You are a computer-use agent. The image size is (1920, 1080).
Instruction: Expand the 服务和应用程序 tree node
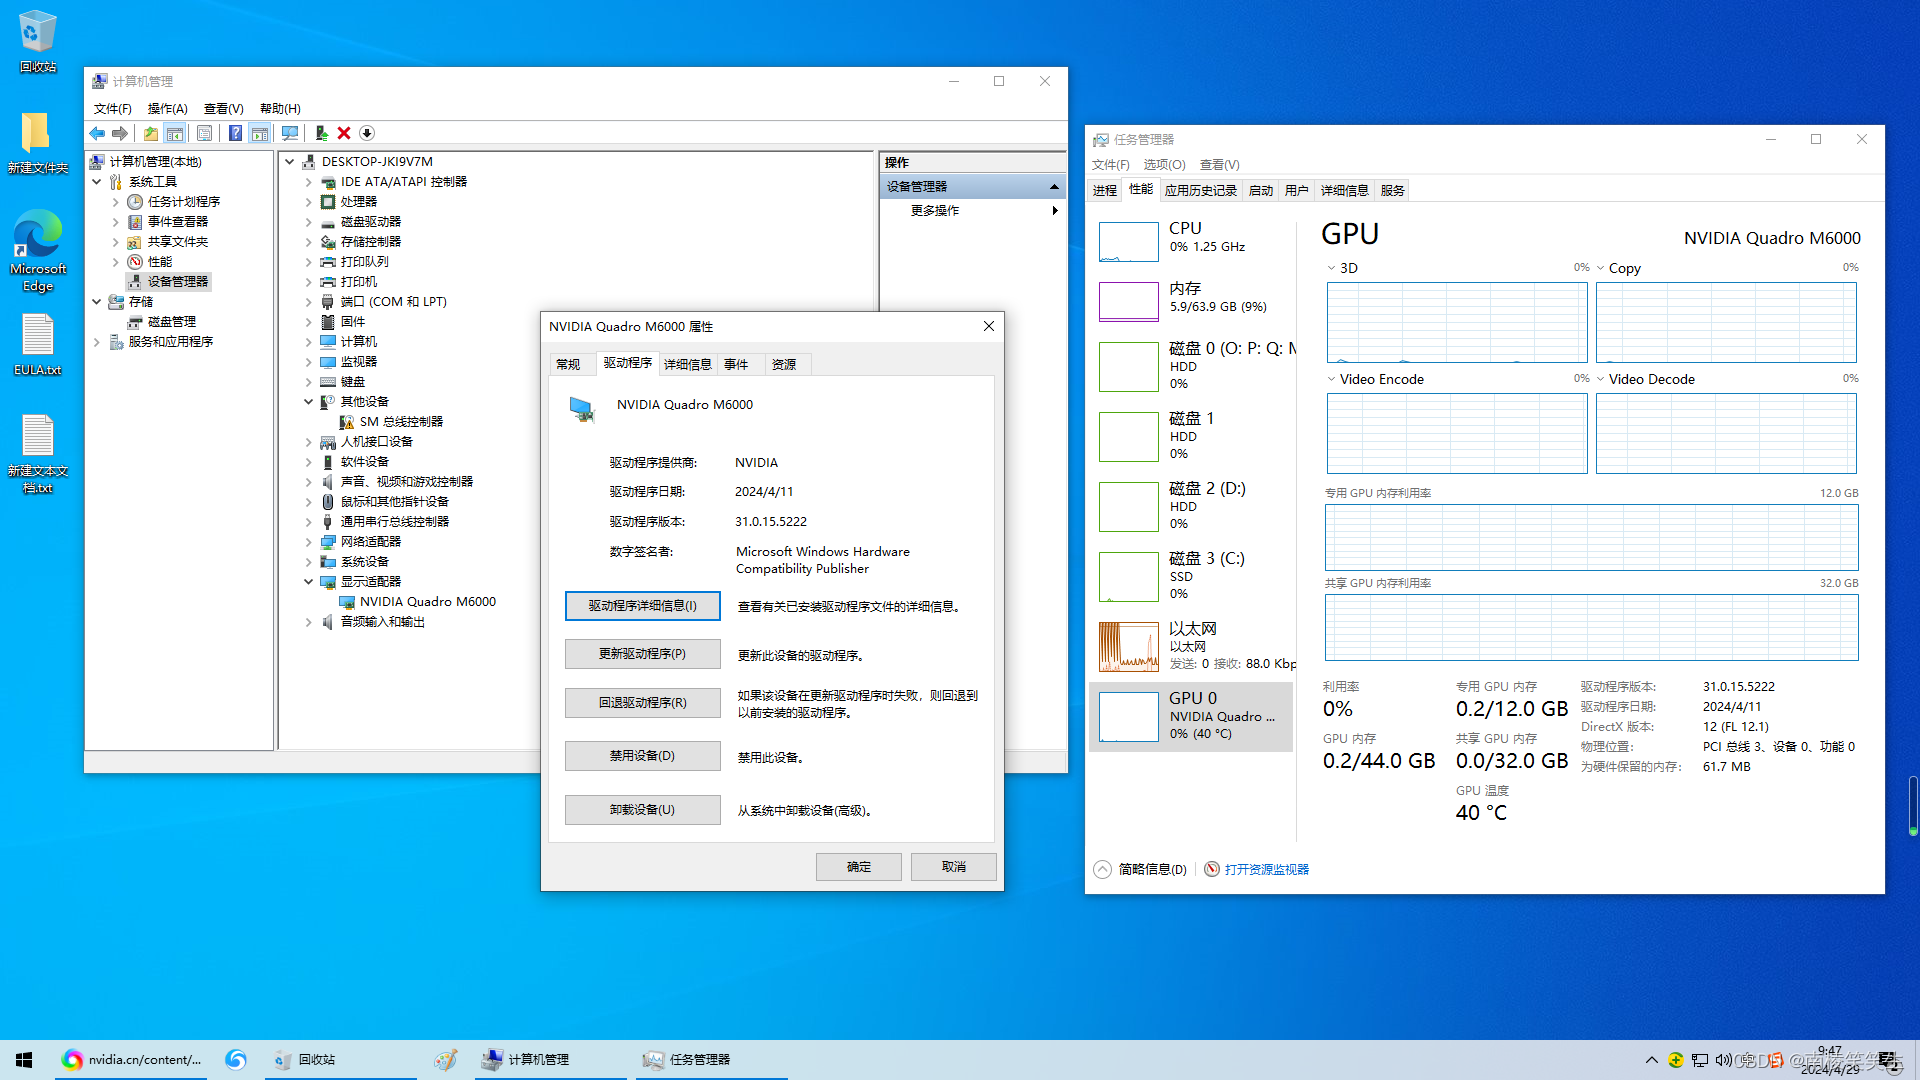click(x=97, y=342)
